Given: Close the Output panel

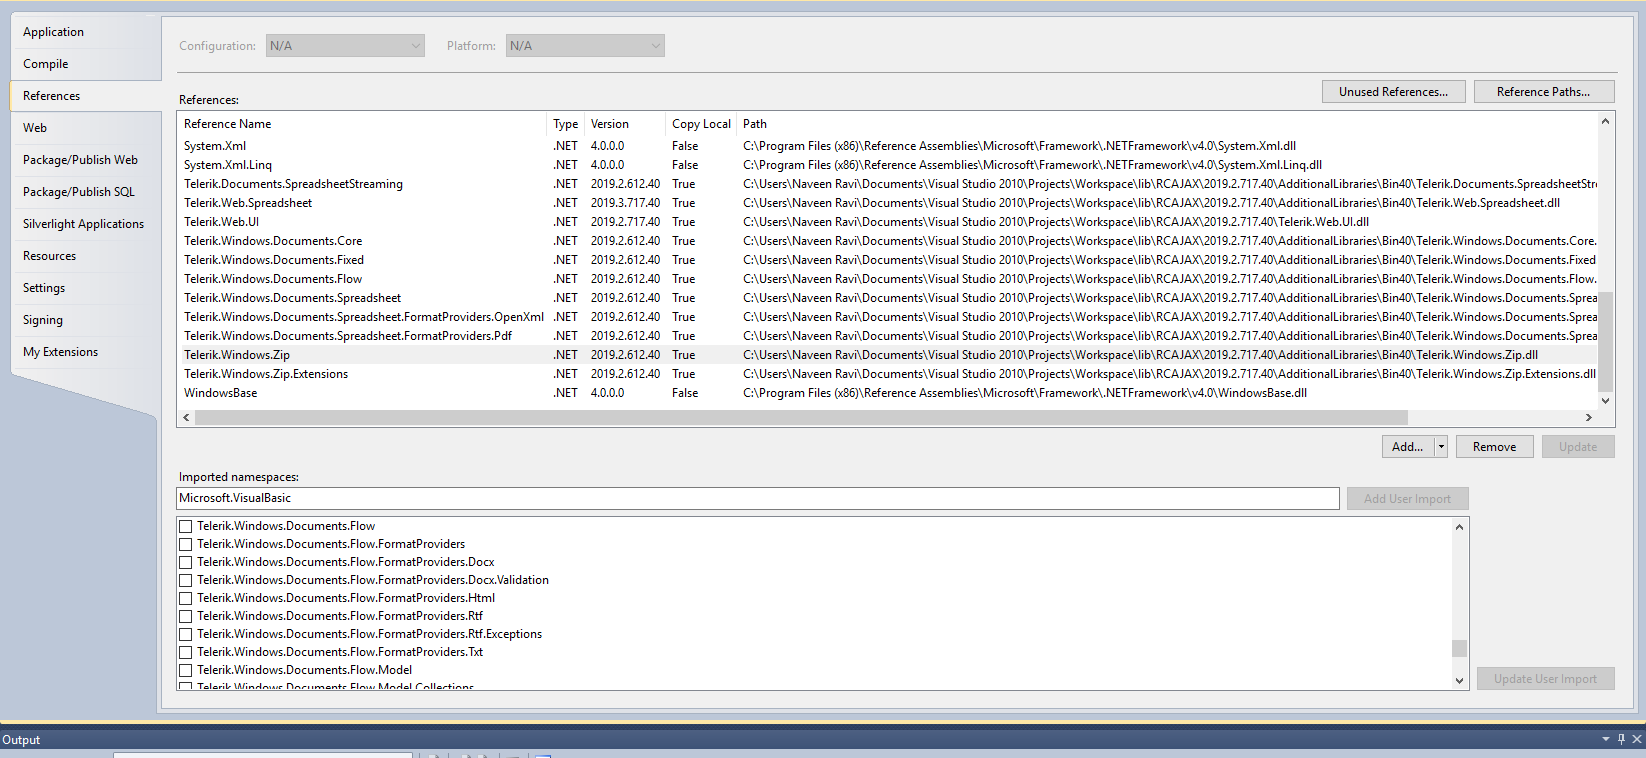Looking at the screenshot, I should (x=1637, y=739).
